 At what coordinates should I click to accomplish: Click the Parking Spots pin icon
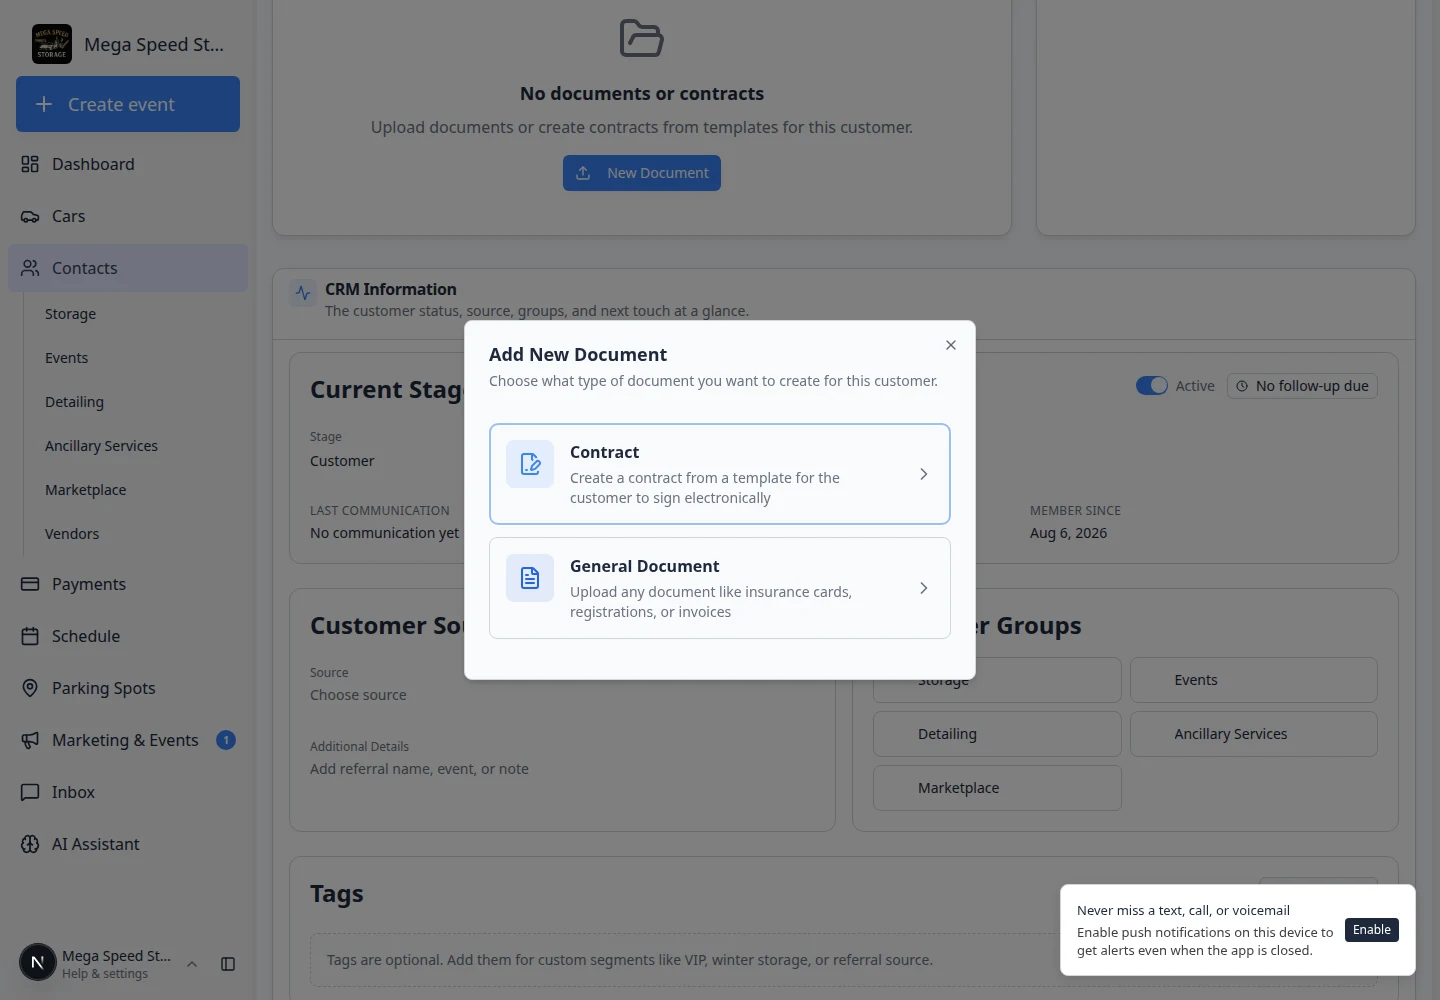30,688
